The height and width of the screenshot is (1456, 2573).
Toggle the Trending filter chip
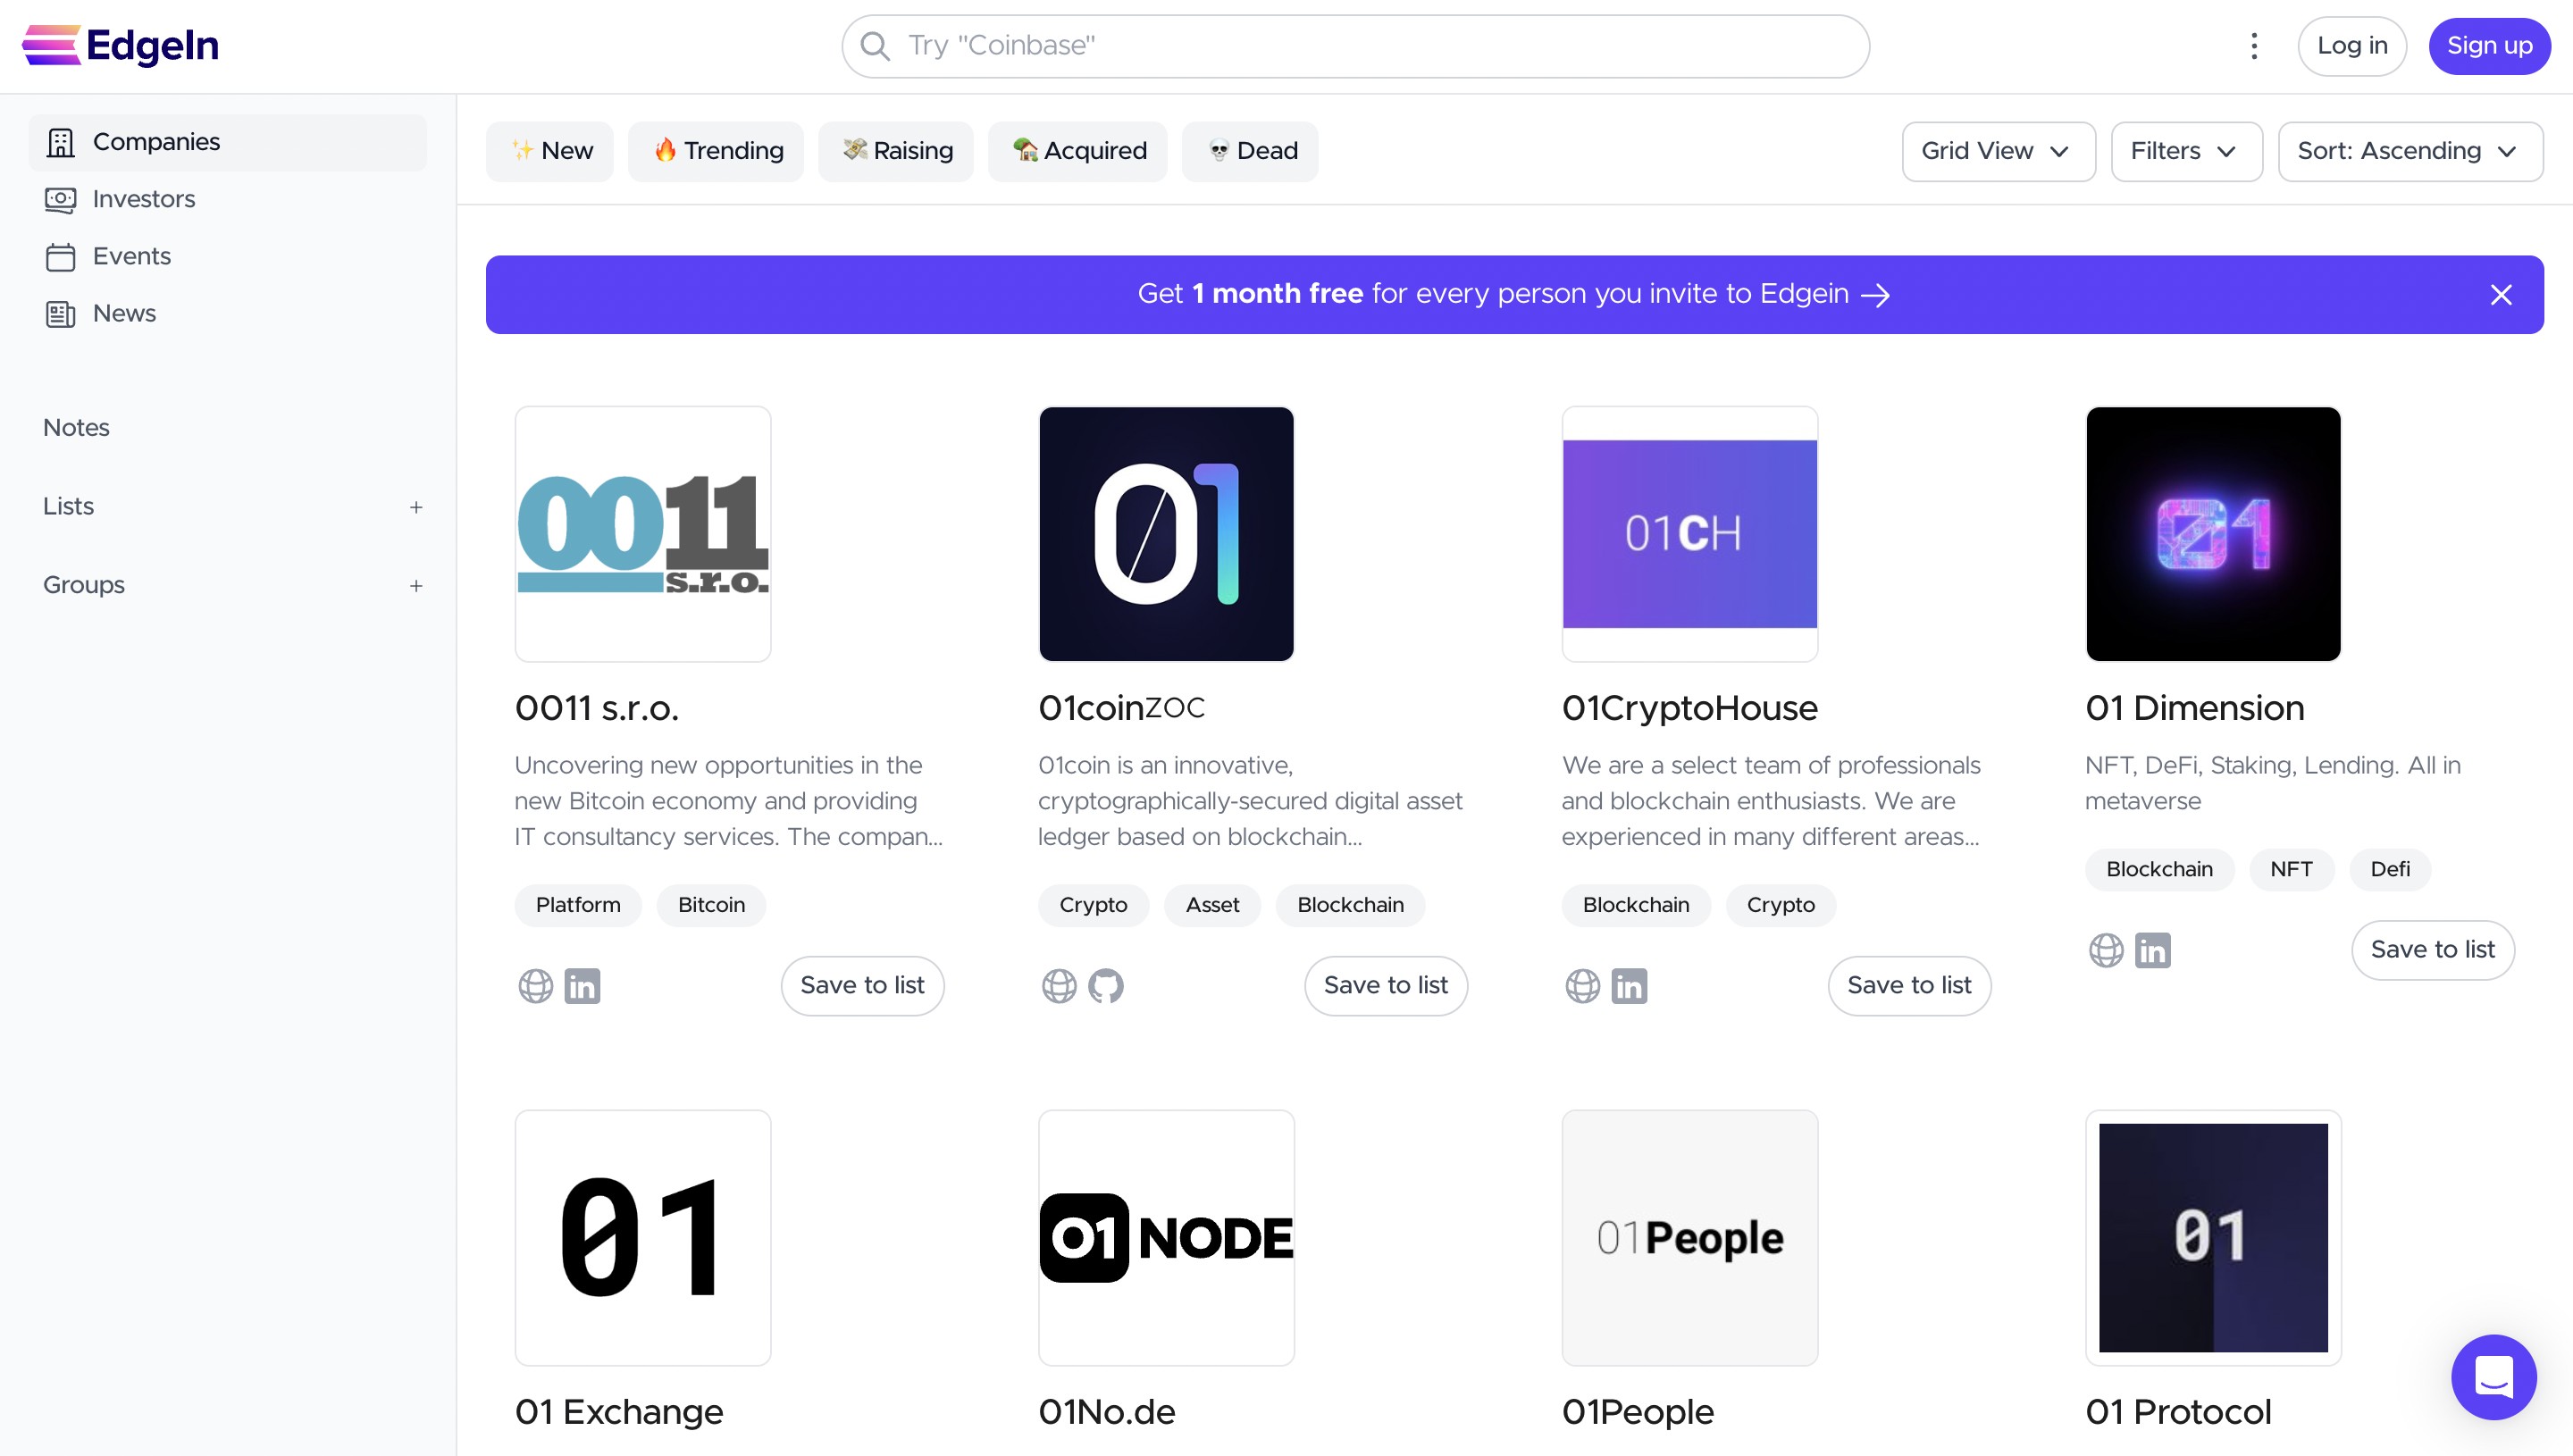pos(716,151)
